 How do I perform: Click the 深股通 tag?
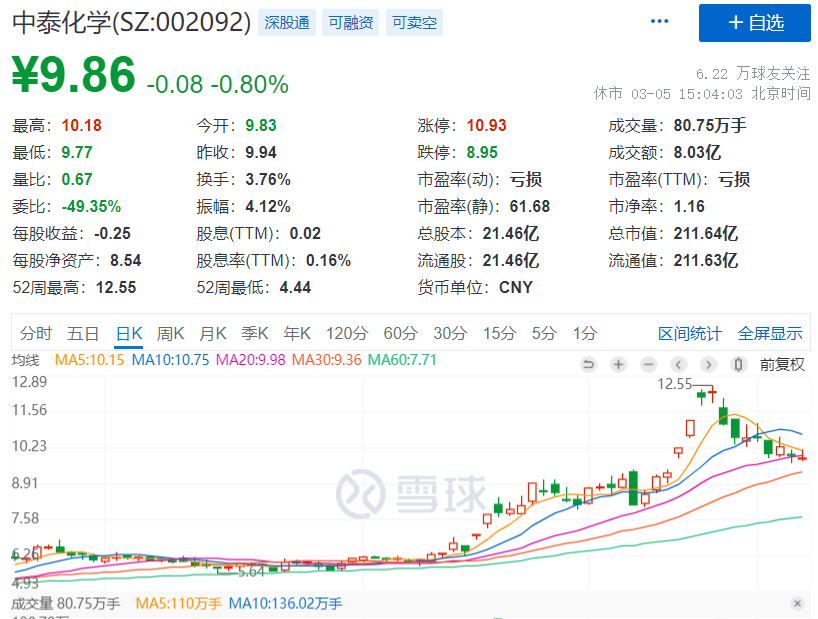287,22
